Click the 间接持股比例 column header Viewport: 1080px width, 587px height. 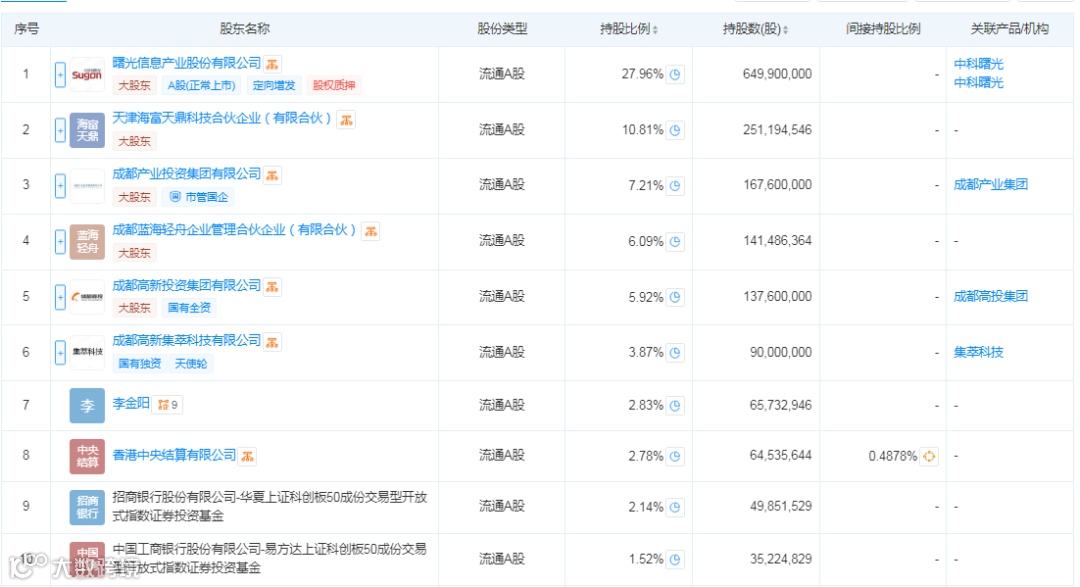coord(883,29)
